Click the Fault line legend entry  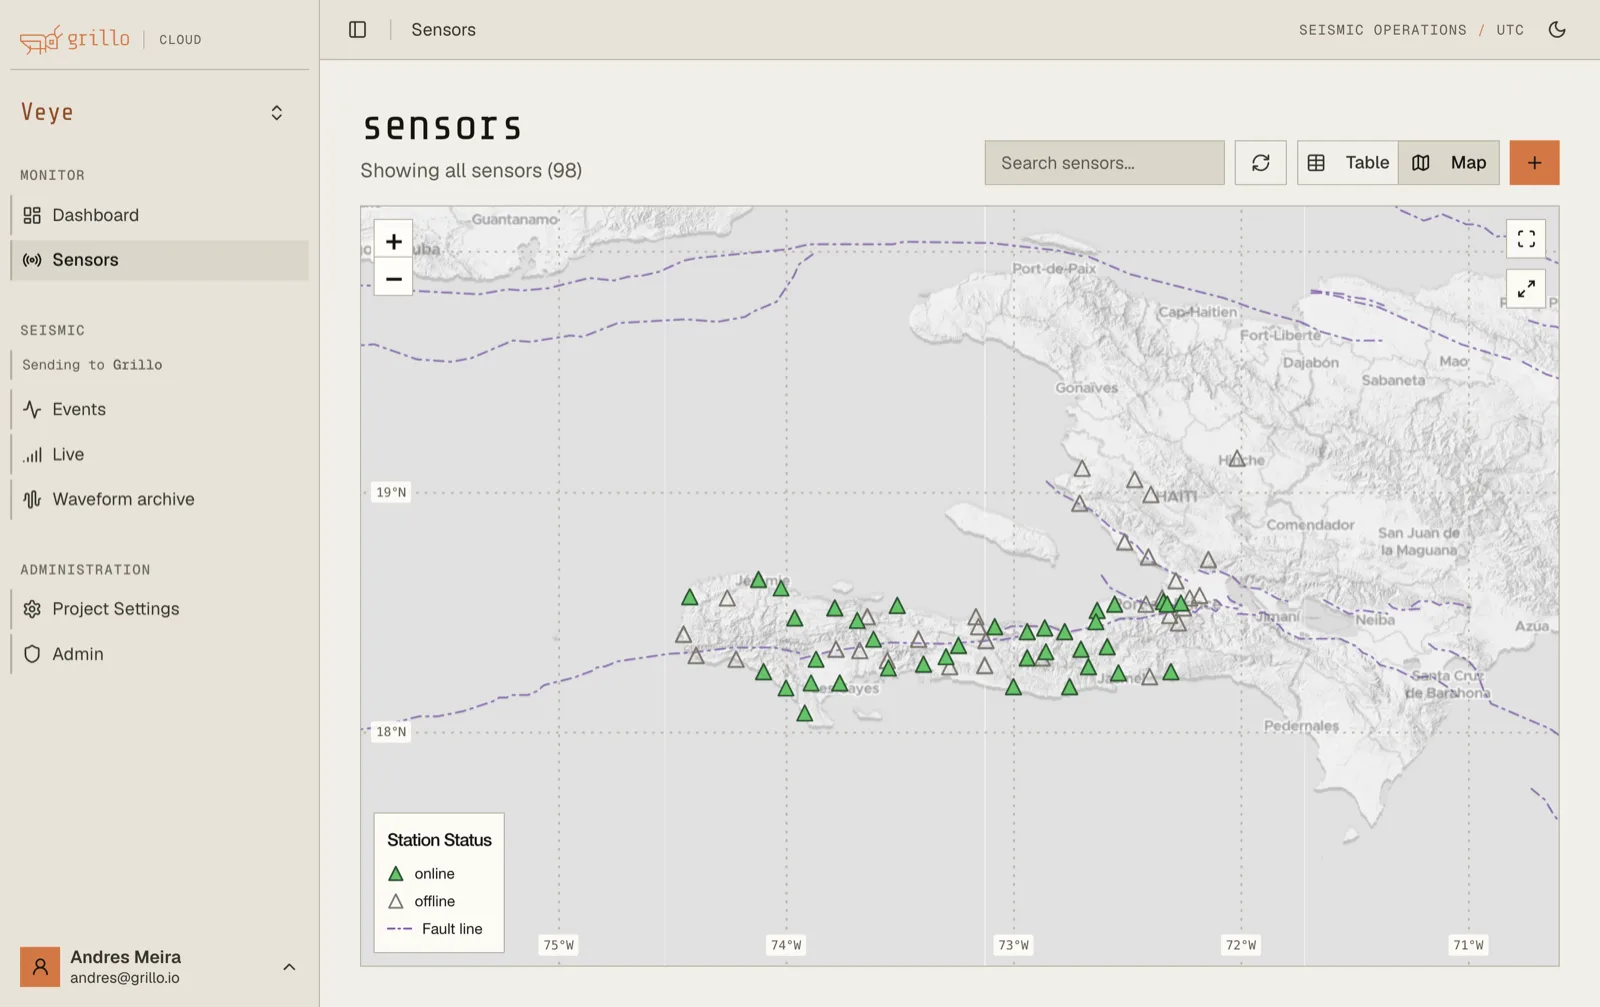[x=435, y=929]
